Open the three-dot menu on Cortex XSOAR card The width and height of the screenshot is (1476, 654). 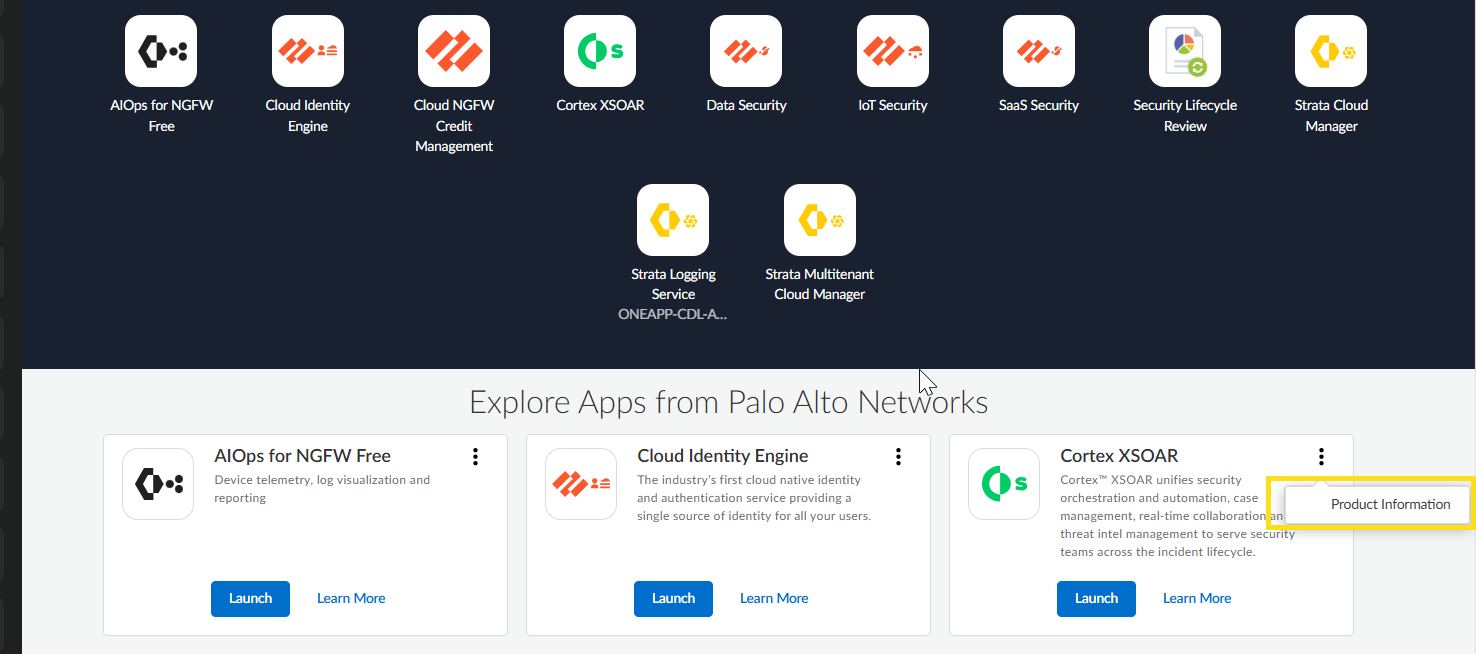coord(1321,457)
